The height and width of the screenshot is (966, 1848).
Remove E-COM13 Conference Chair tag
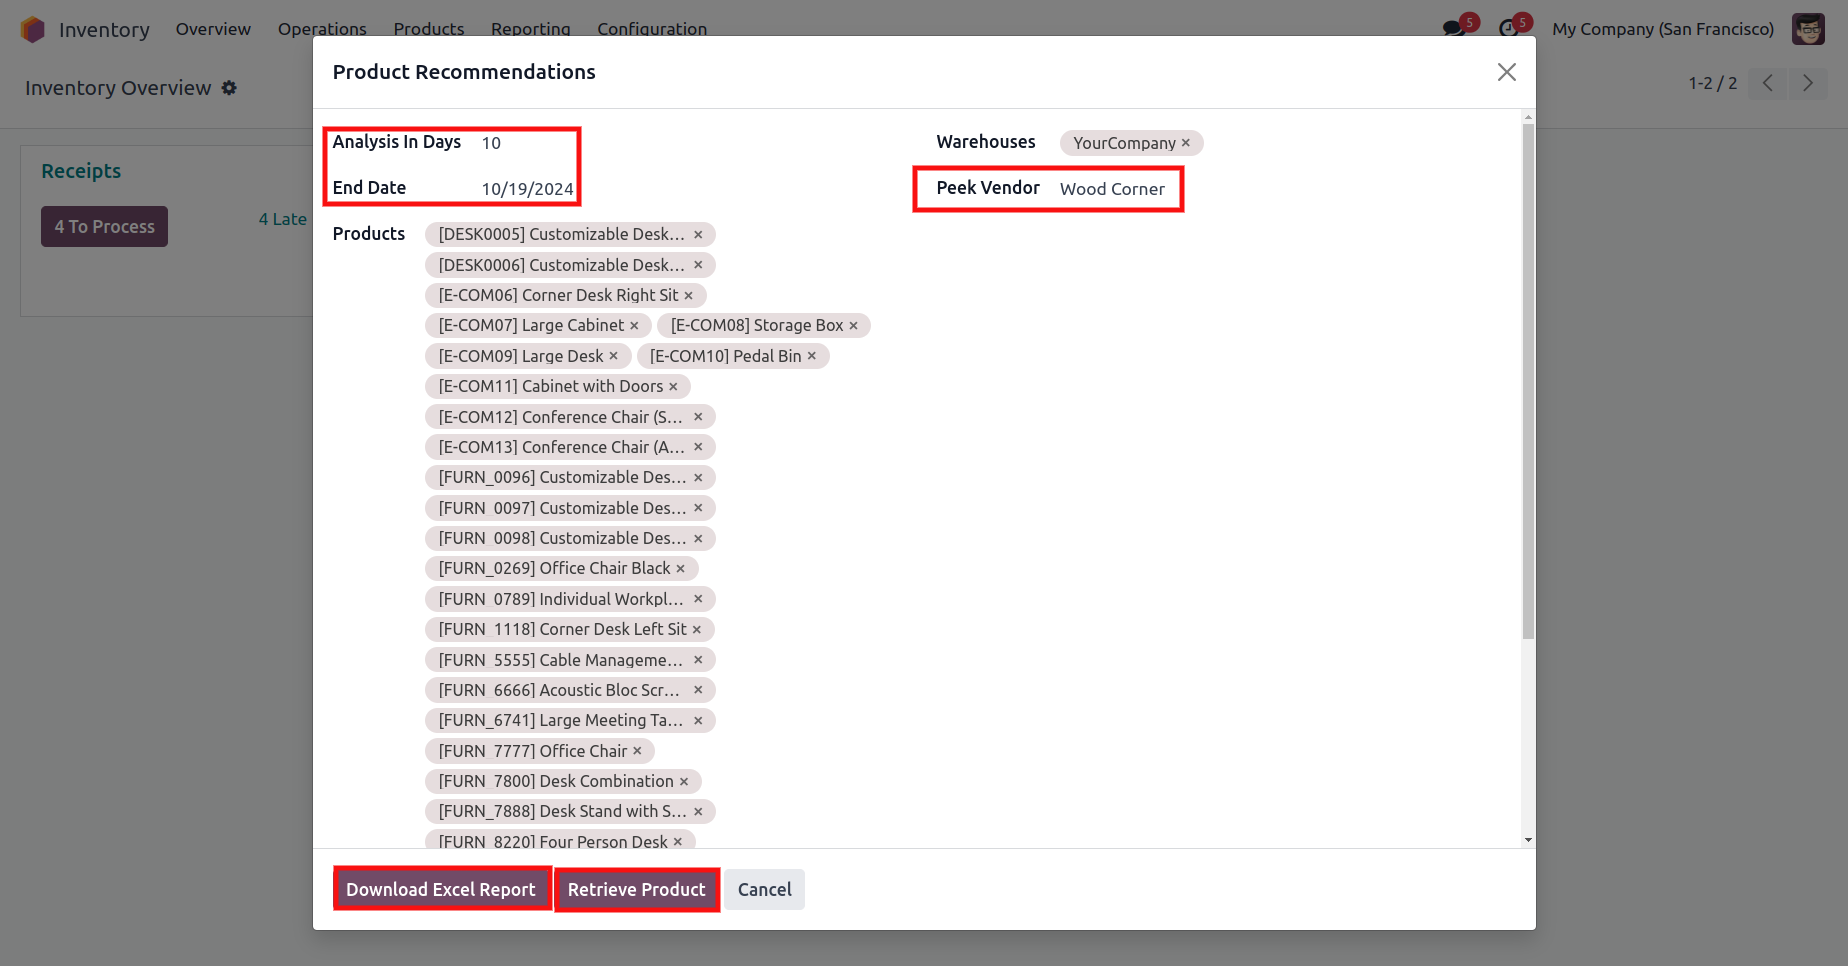[698, 447]
